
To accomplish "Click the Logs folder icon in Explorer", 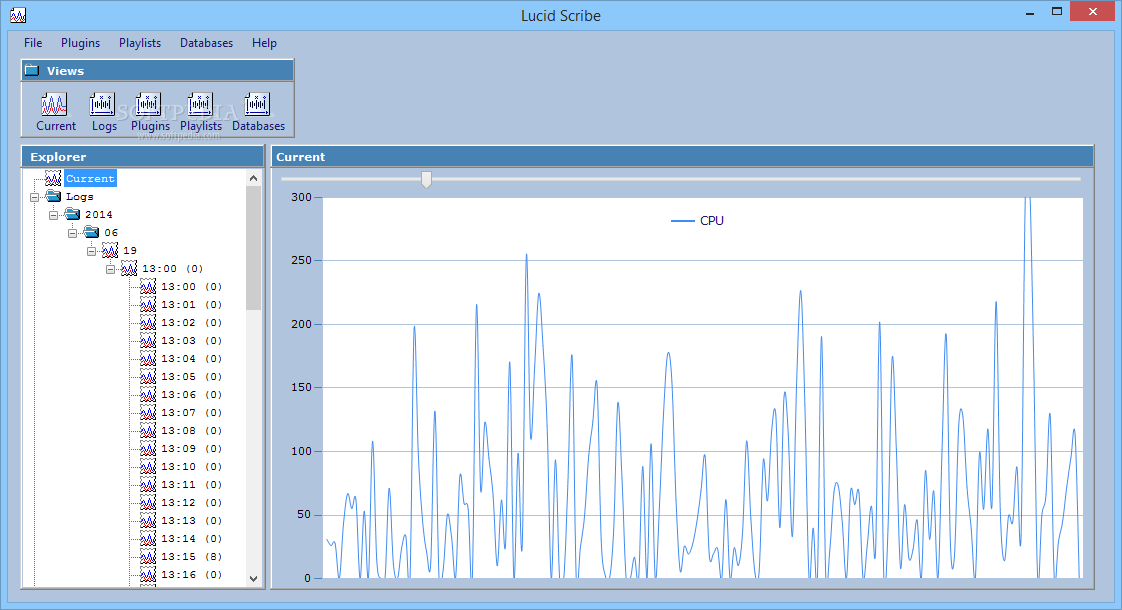I will coord(54,196).
